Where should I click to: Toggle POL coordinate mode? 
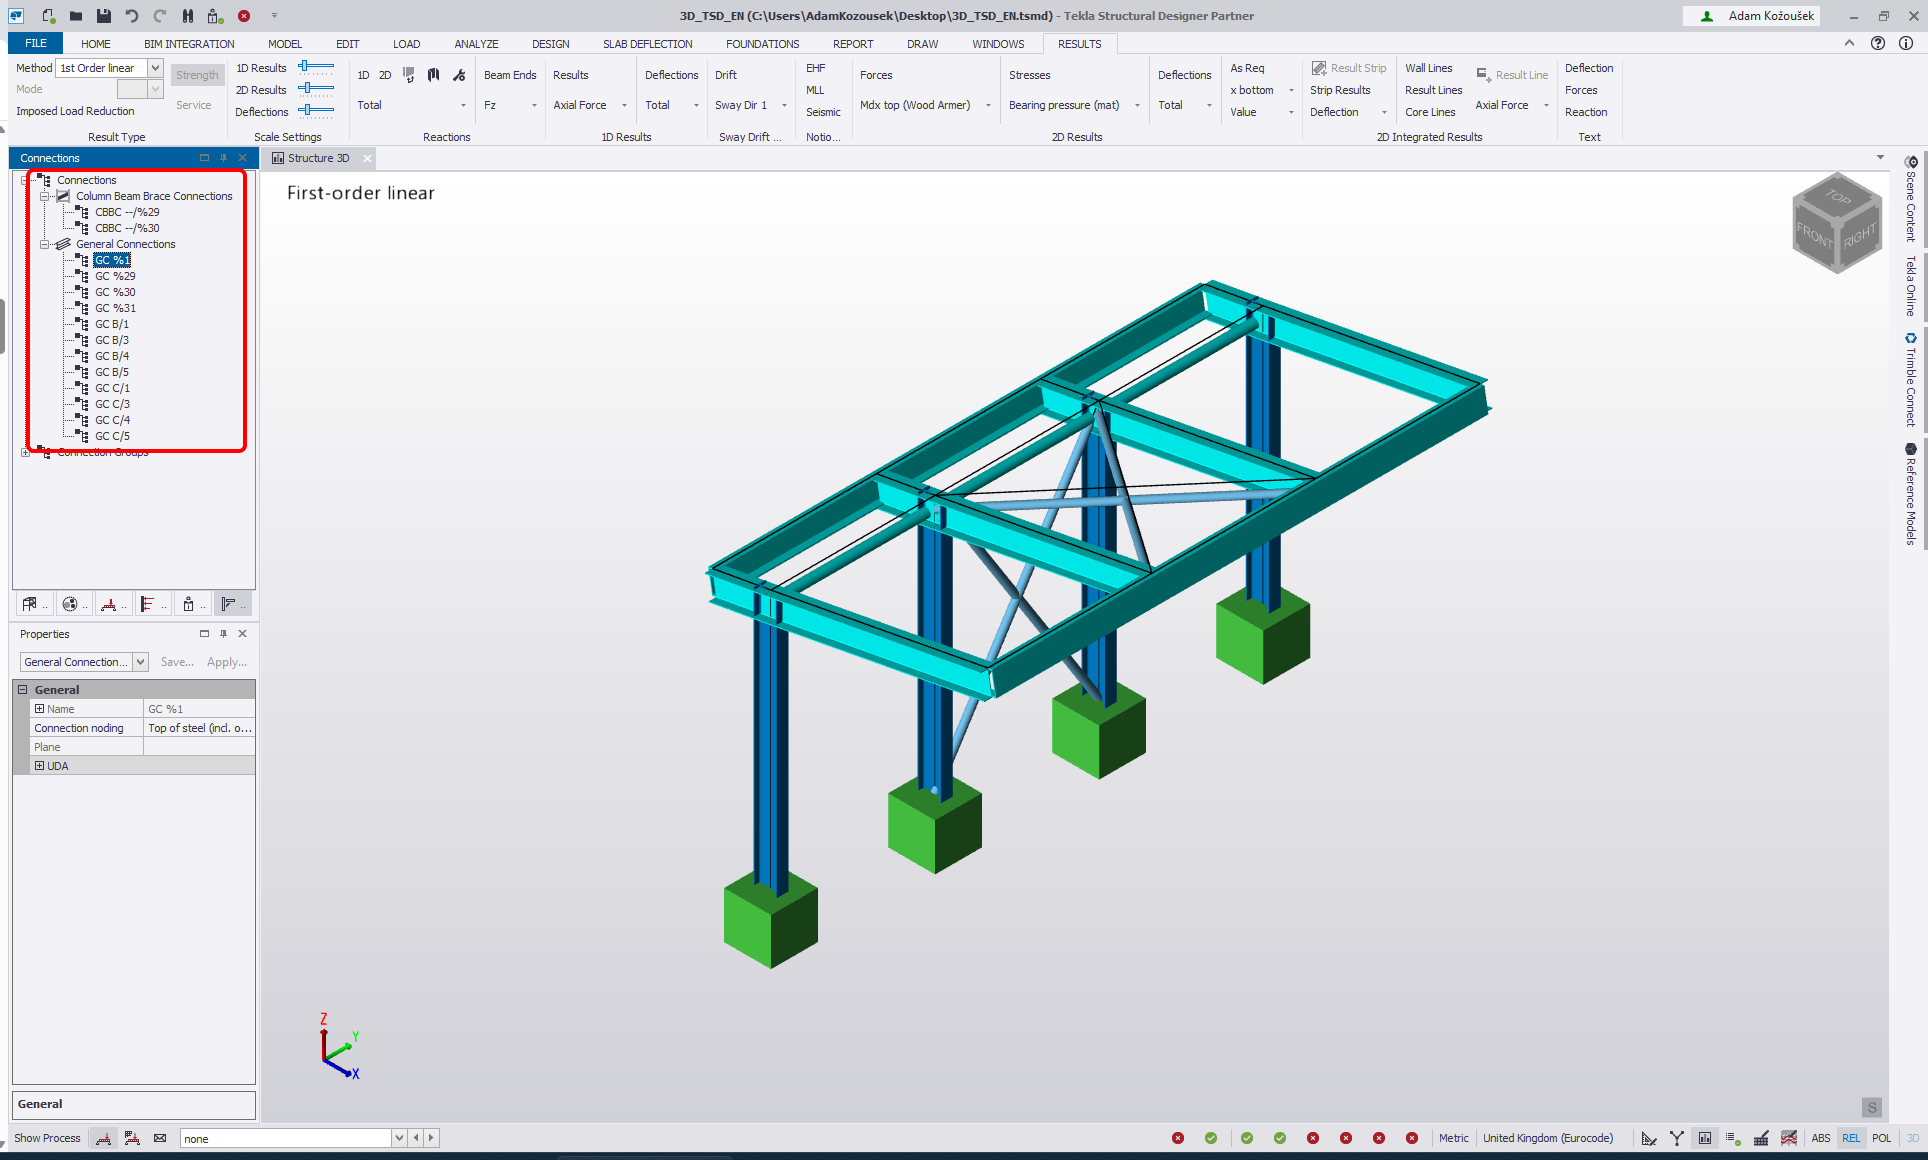1881,1138
